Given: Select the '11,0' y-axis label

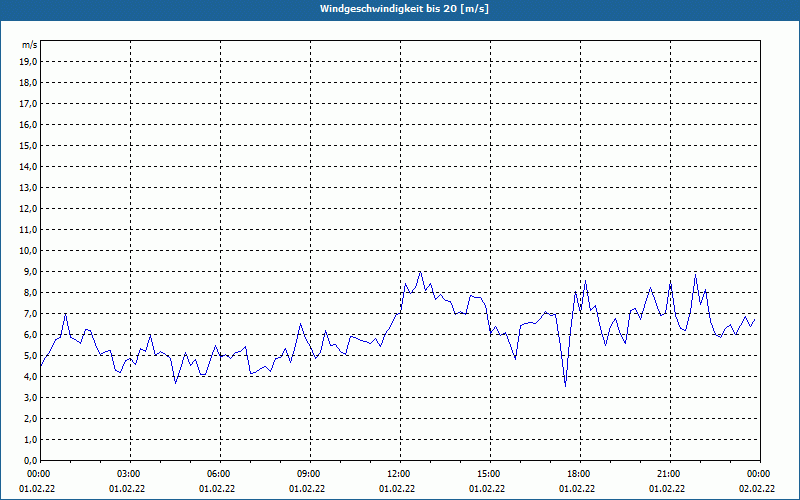Looking at the screenshot, I should (x=29, y=230).
